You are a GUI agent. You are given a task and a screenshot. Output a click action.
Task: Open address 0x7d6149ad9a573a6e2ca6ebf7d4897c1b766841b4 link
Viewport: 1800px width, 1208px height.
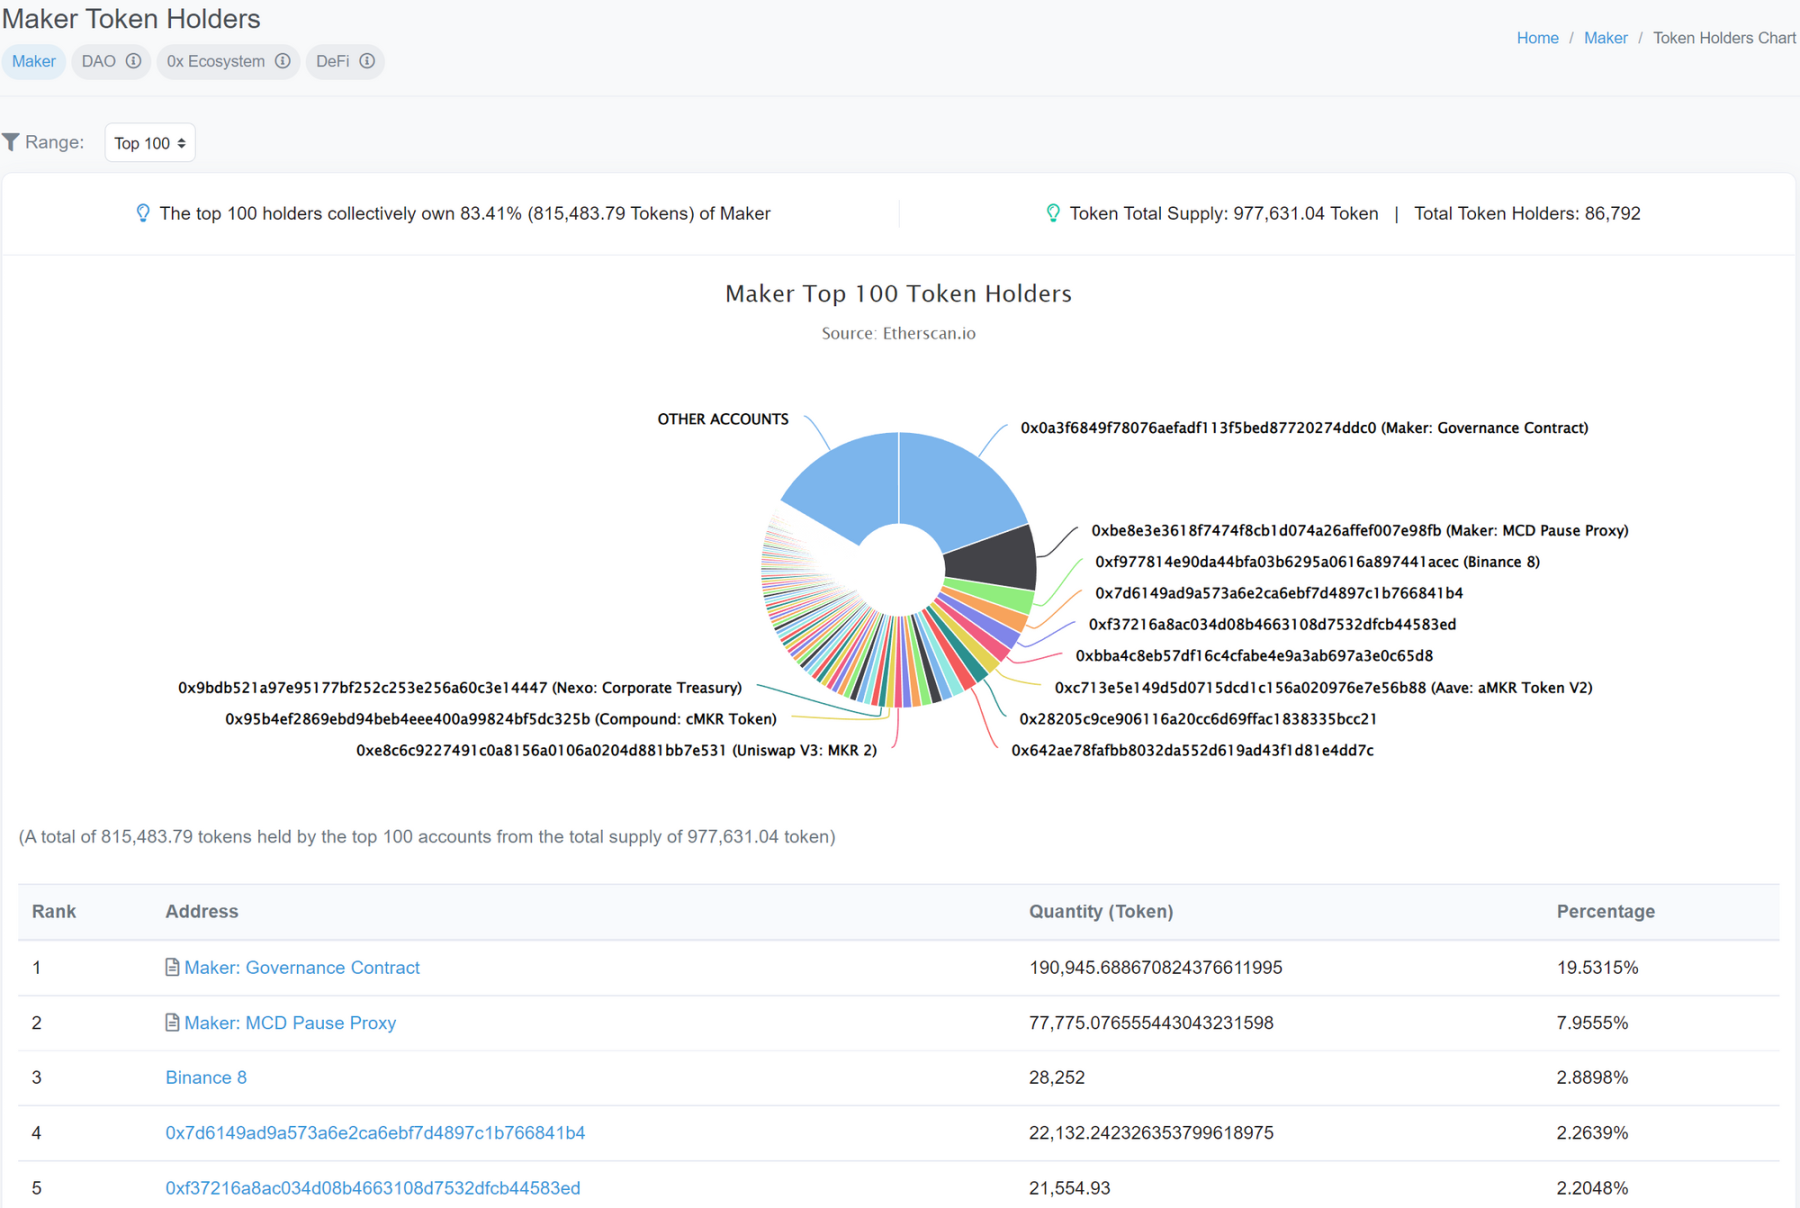(375, 1132)
